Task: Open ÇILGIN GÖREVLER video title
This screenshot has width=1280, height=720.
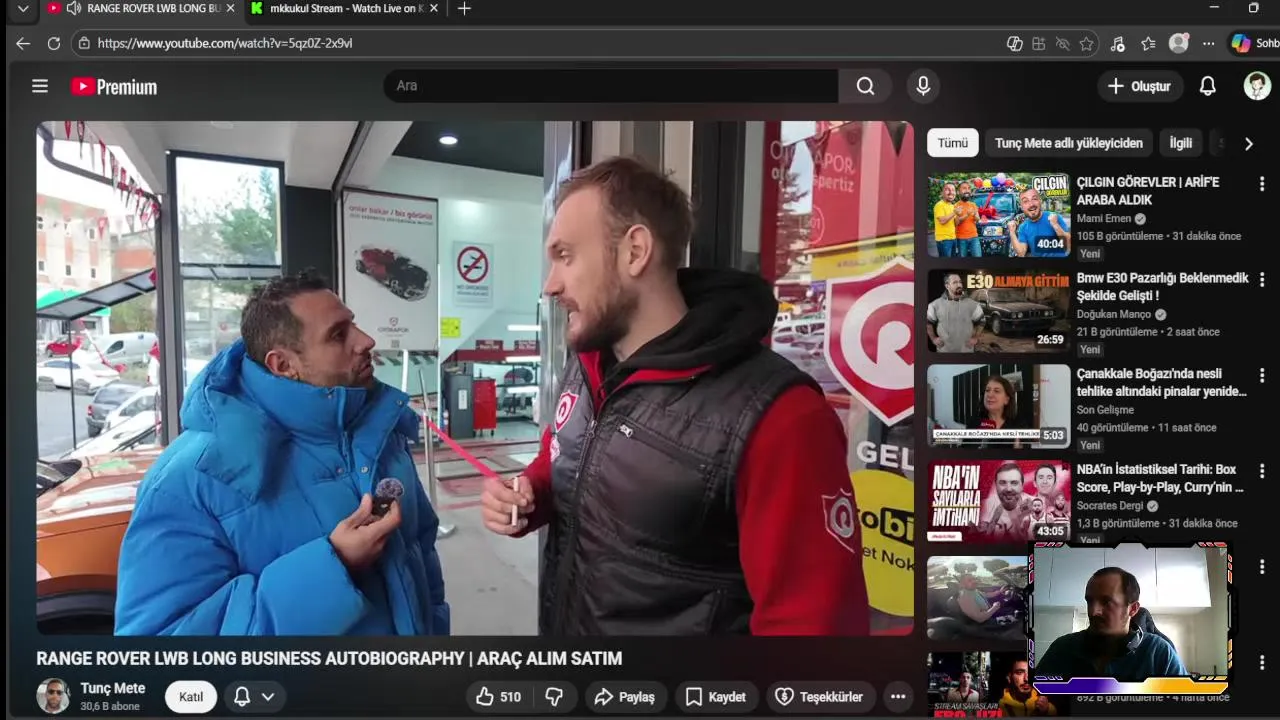Action: 1148,191
